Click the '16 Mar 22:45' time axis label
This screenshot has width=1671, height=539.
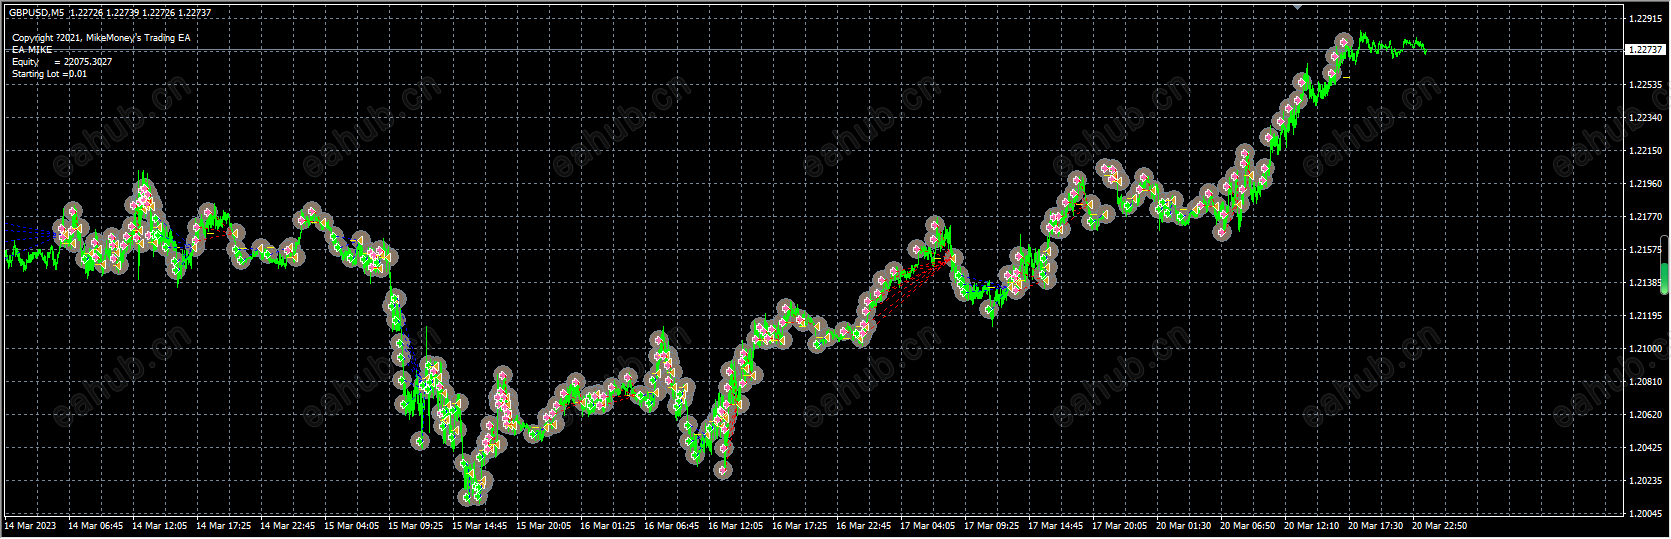[865, 526]
